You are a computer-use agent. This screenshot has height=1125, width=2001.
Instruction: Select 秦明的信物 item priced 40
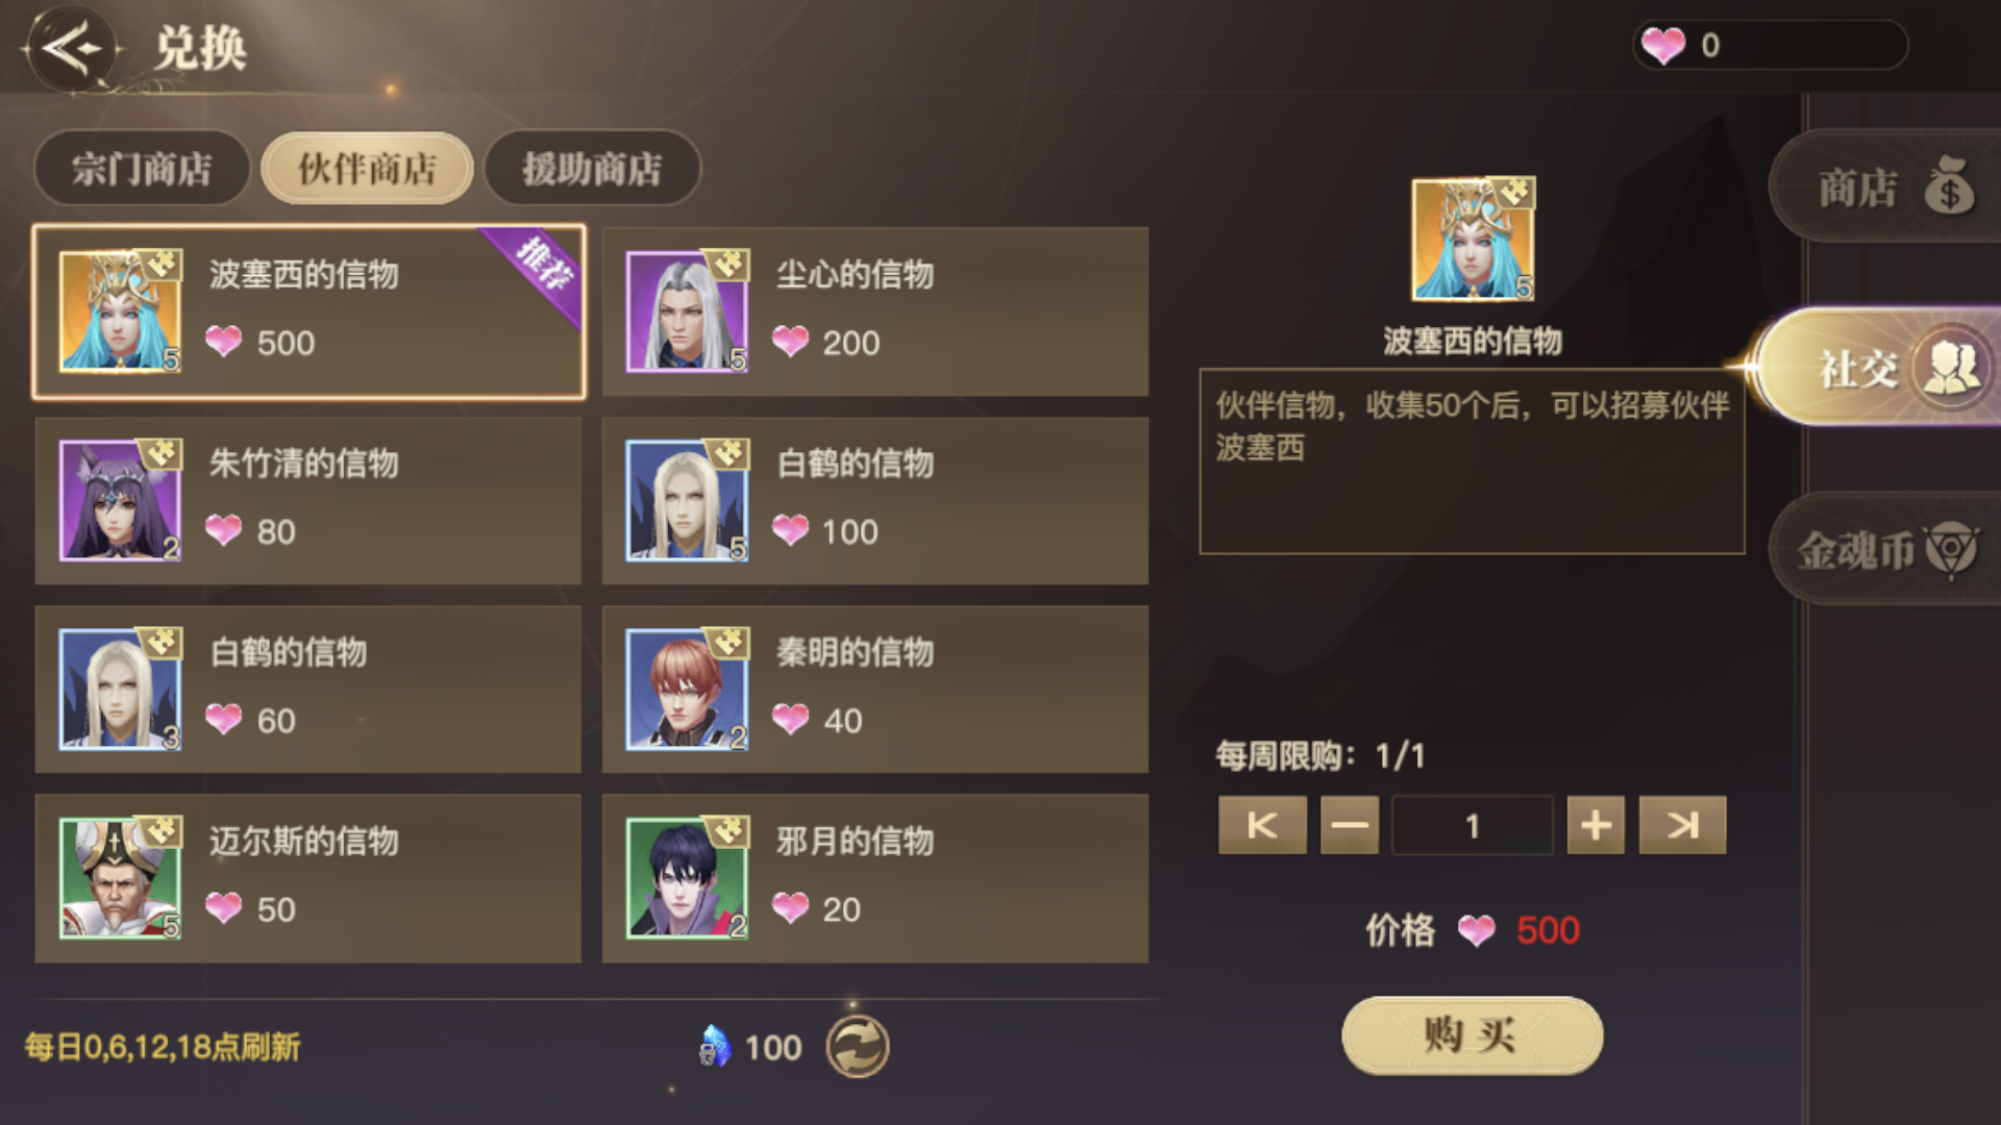click(875, 689)
